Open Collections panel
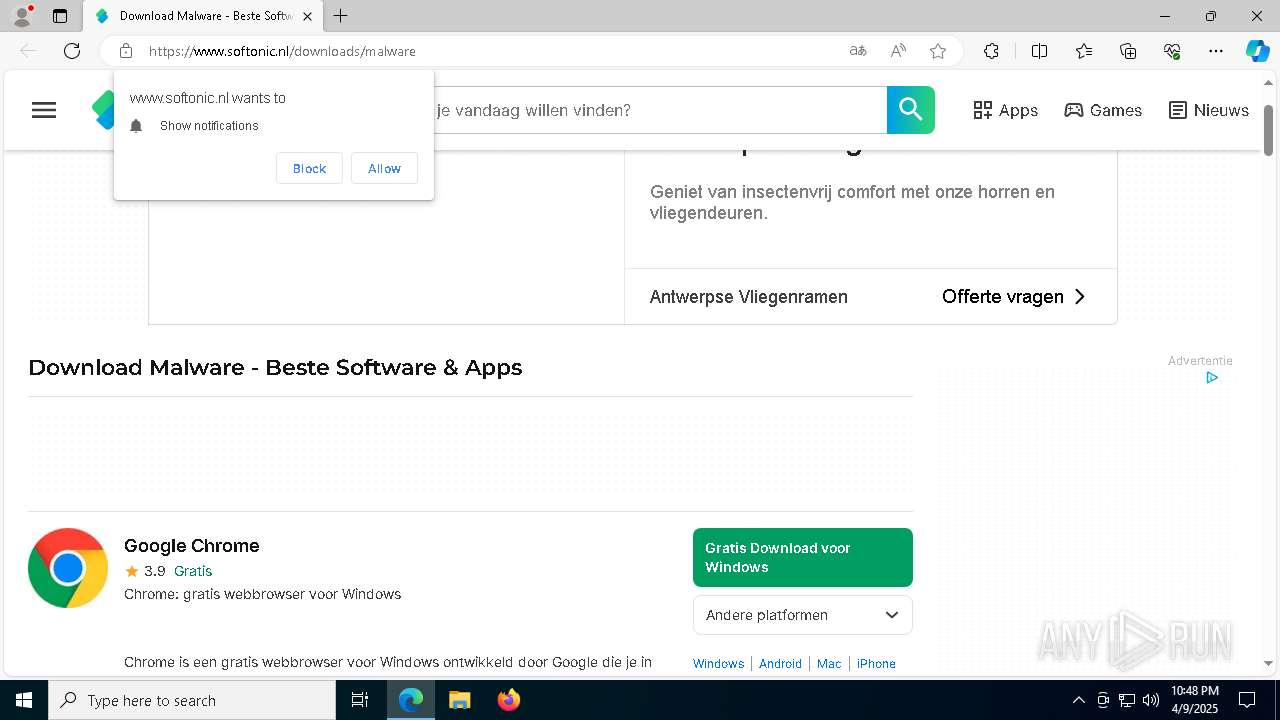Viewport: 1280px width, 720px height. point(1128,51)
